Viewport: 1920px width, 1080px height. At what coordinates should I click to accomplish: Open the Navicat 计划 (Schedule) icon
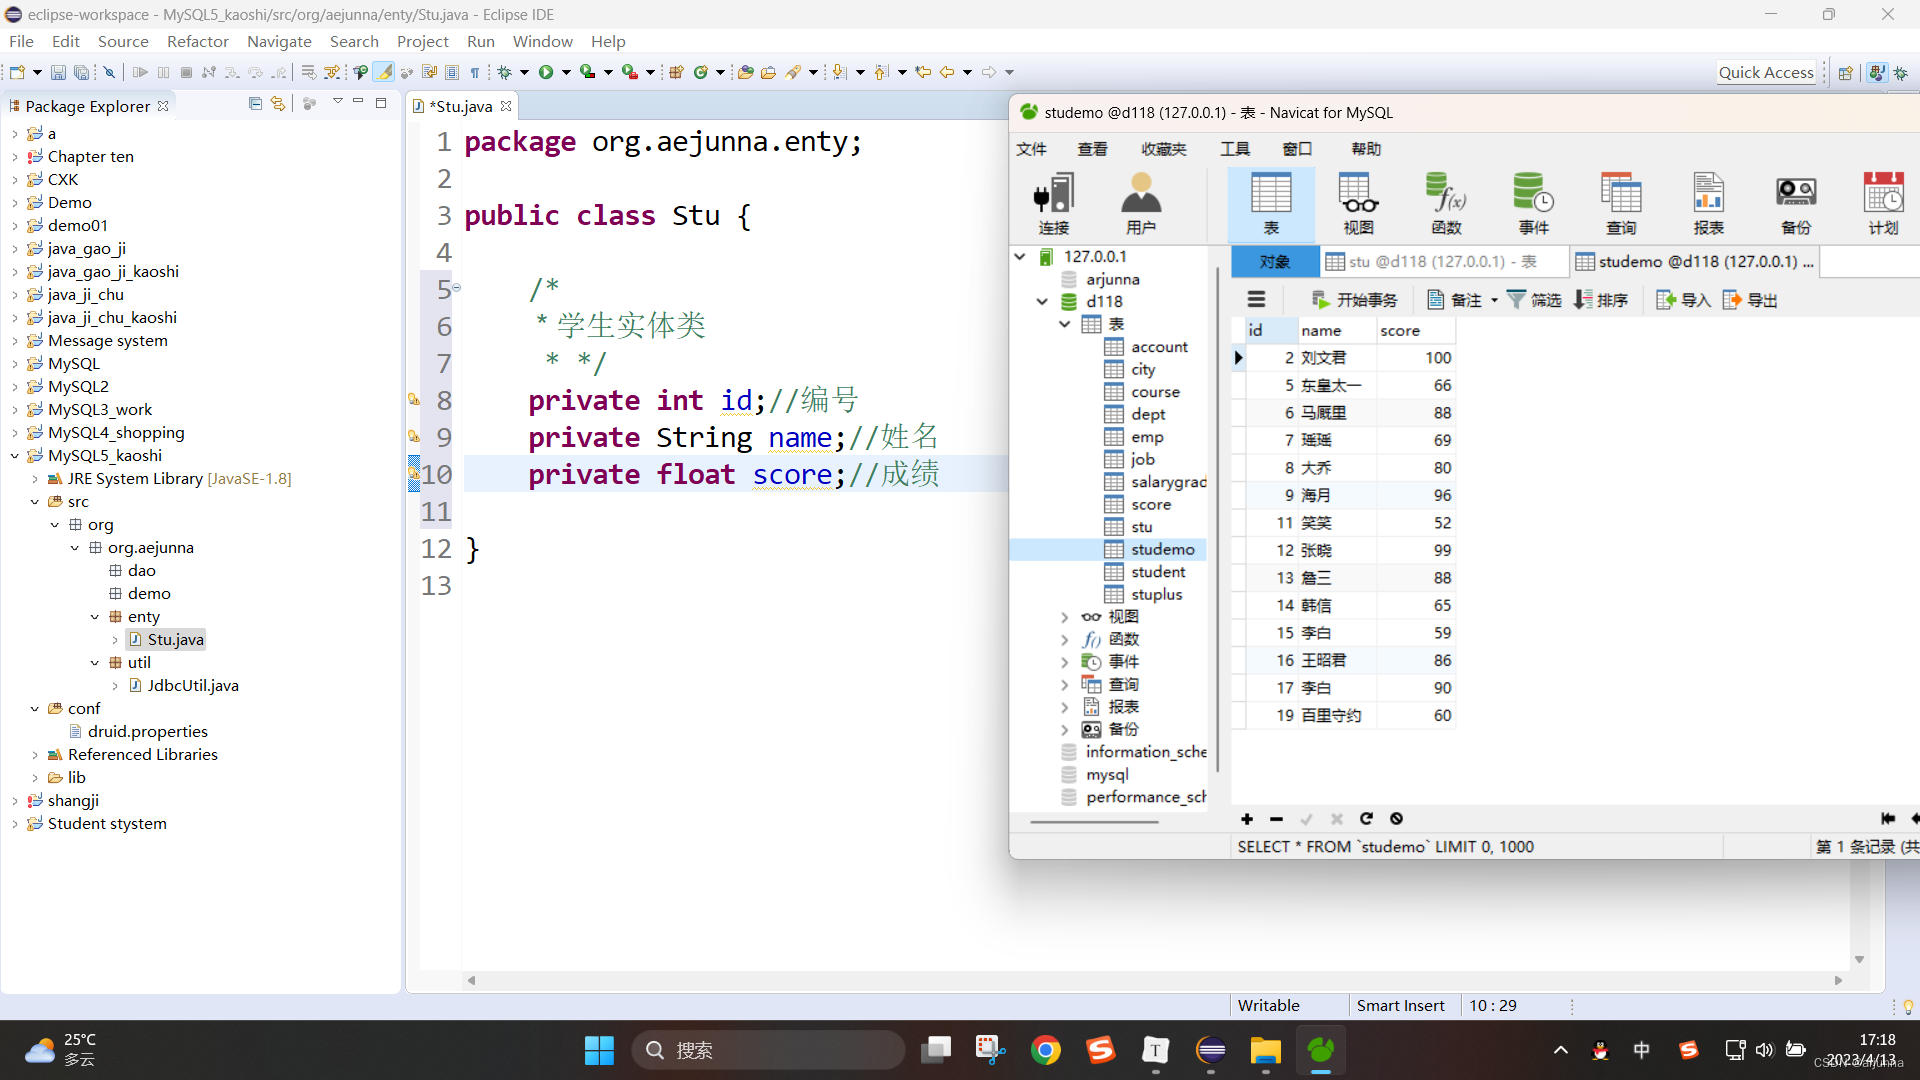tap(1883, 204)
